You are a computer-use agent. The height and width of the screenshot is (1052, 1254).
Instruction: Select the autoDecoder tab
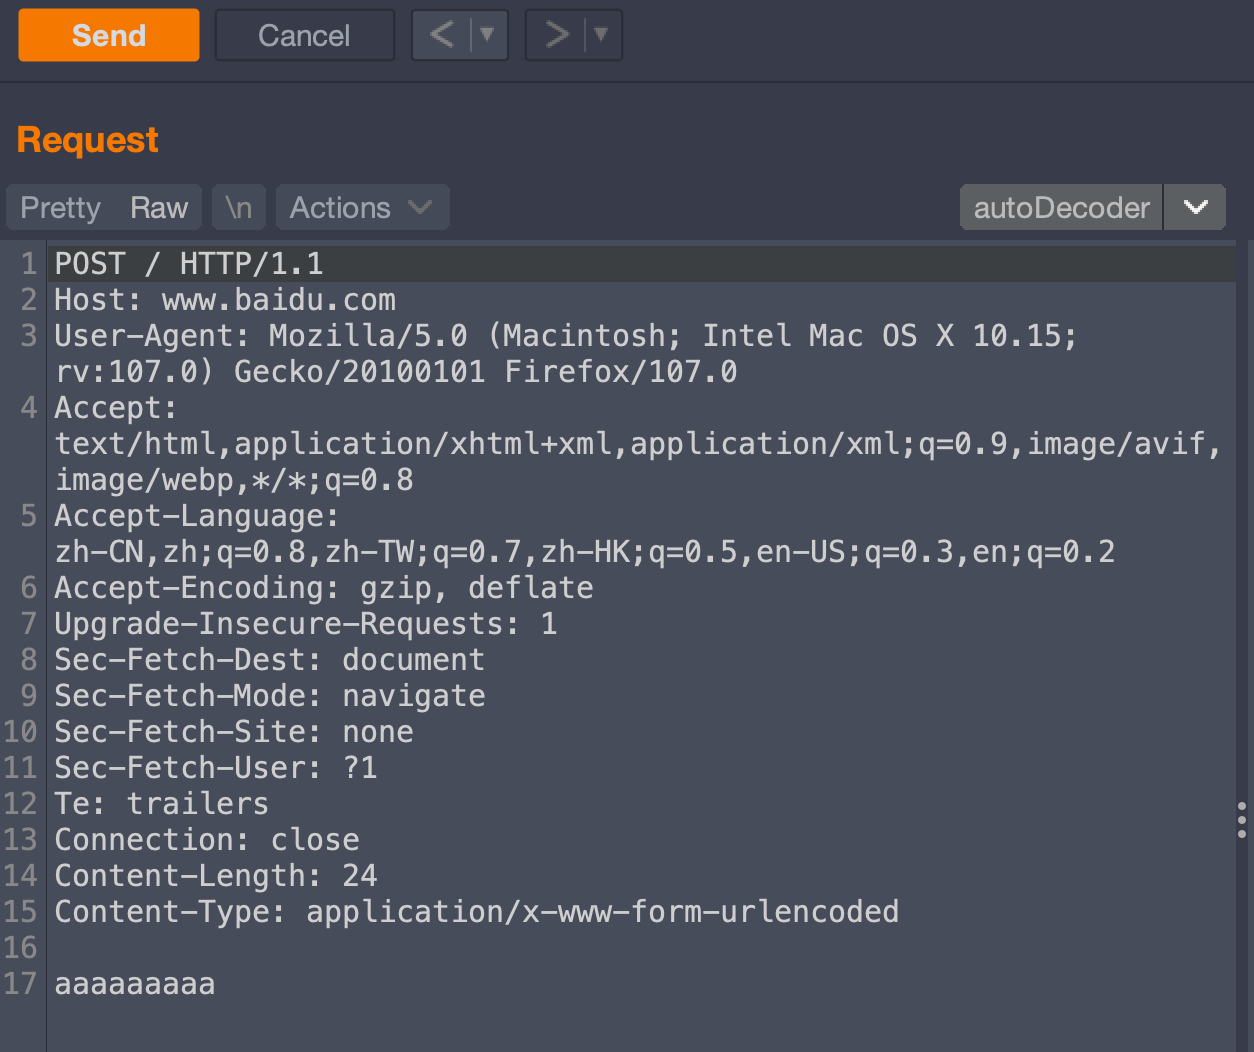click(1060, 208)
